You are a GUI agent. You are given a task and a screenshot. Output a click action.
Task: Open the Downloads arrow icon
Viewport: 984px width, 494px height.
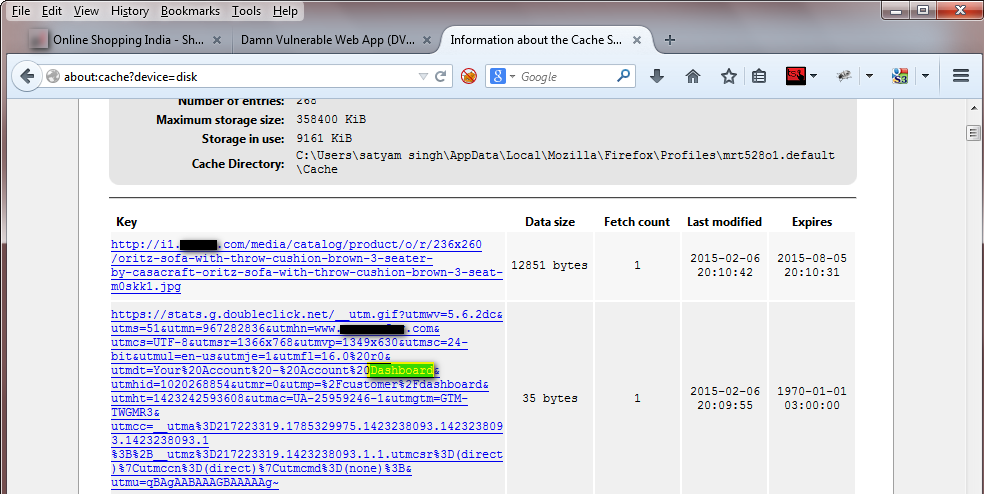tap(657, 76)
